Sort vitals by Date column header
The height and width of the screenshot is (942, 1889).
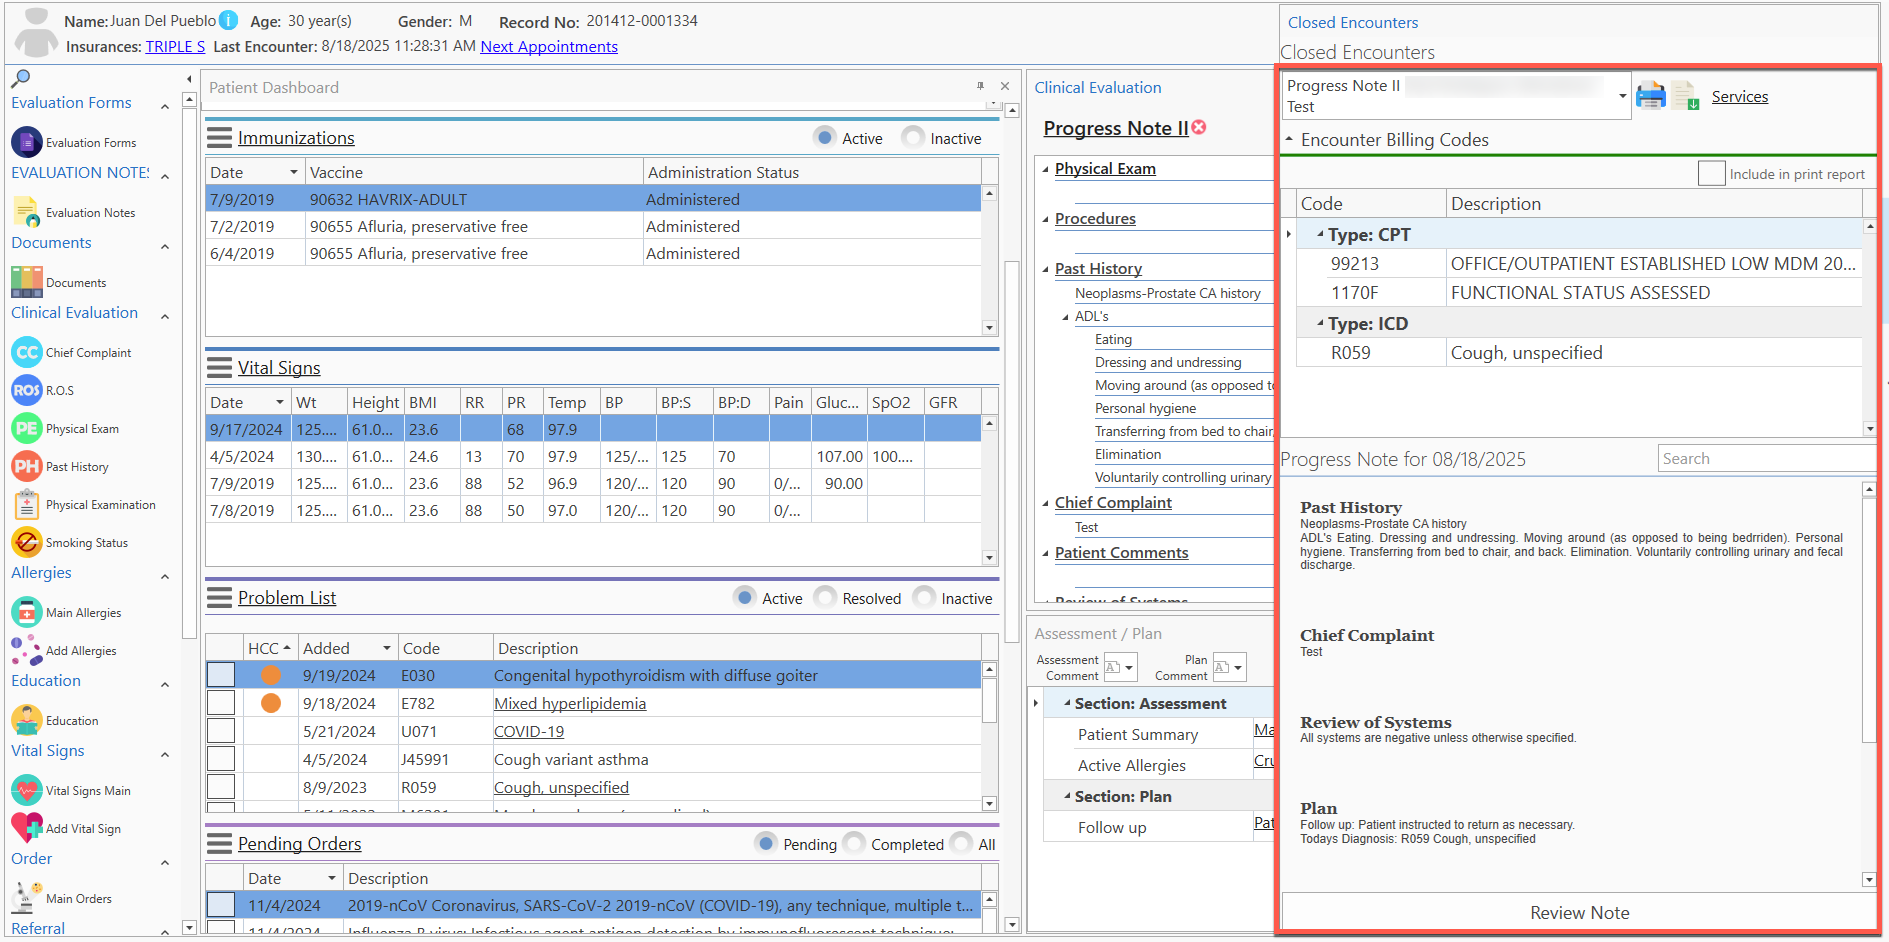pyautogui.click(x=247, y=402)
